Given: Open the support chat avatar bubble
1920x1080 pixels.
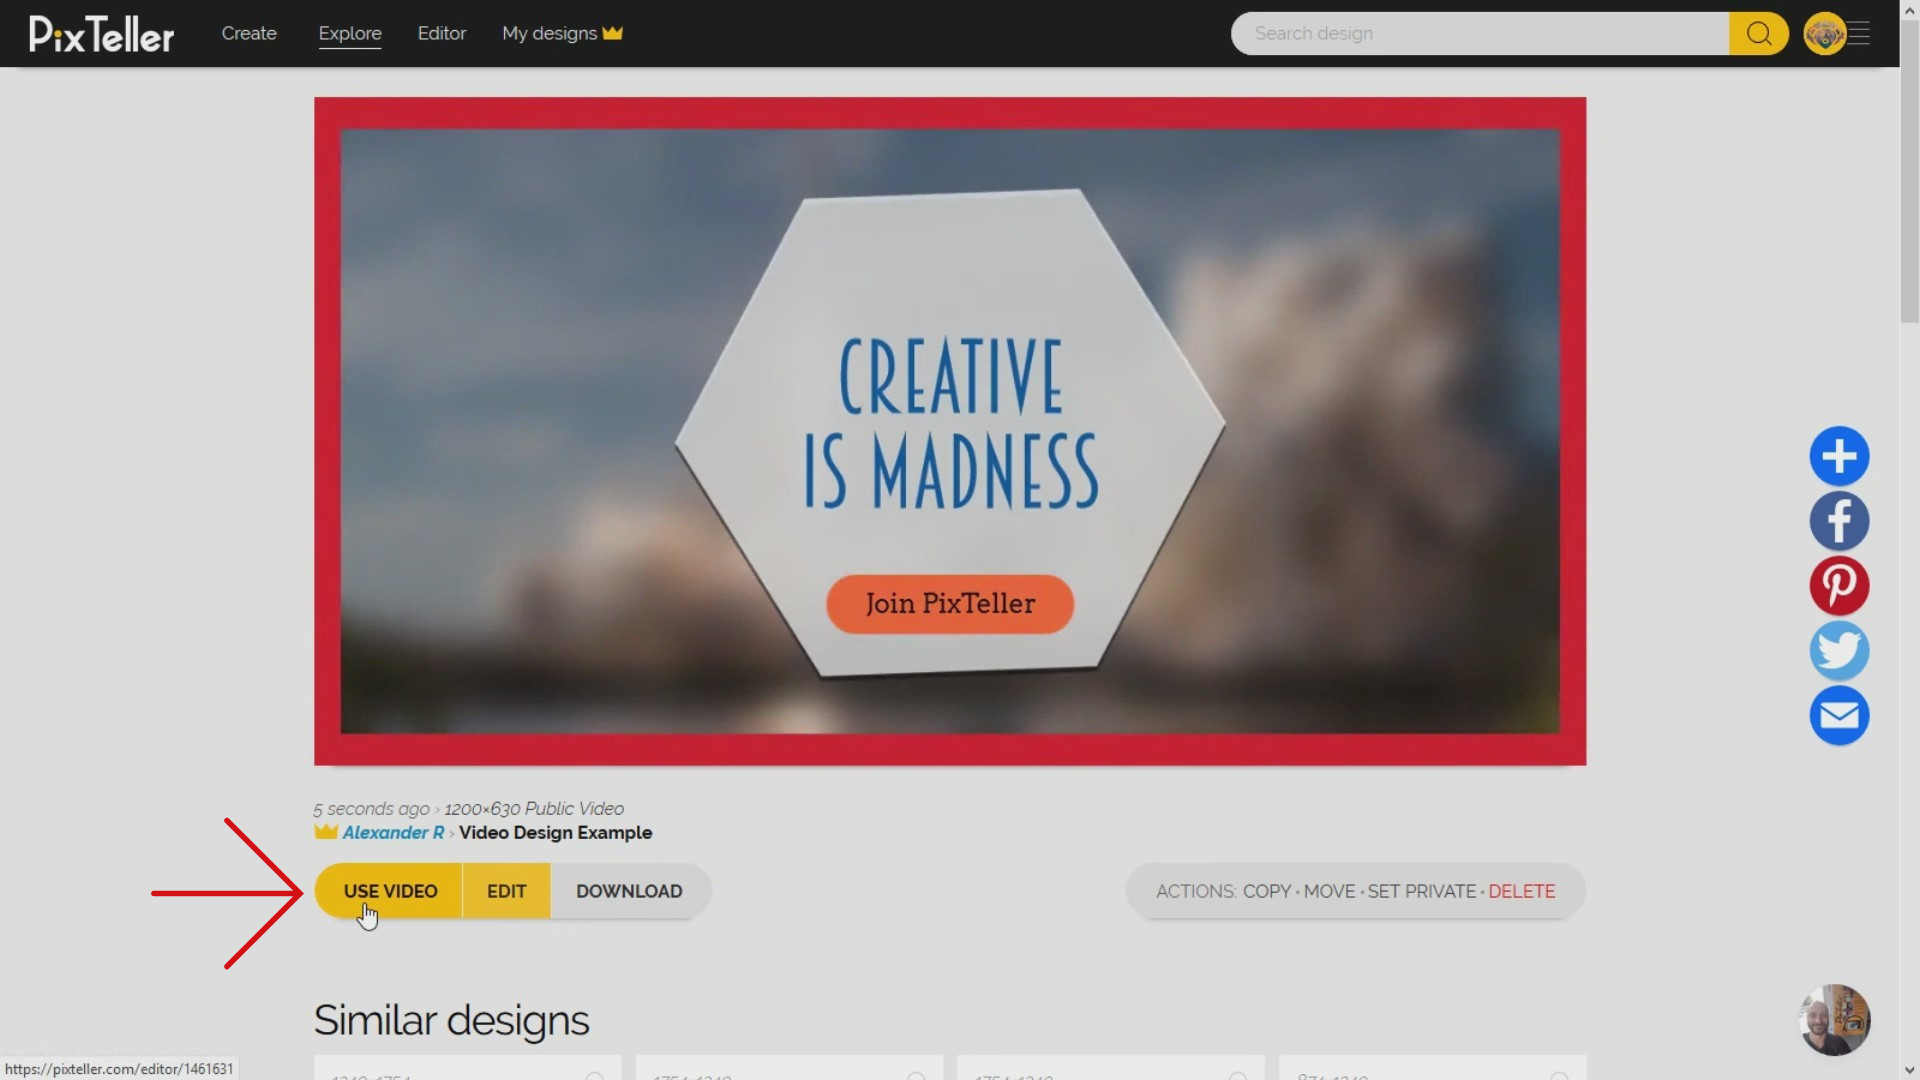Looking at the screenshot, I should click(1834, 1020).
